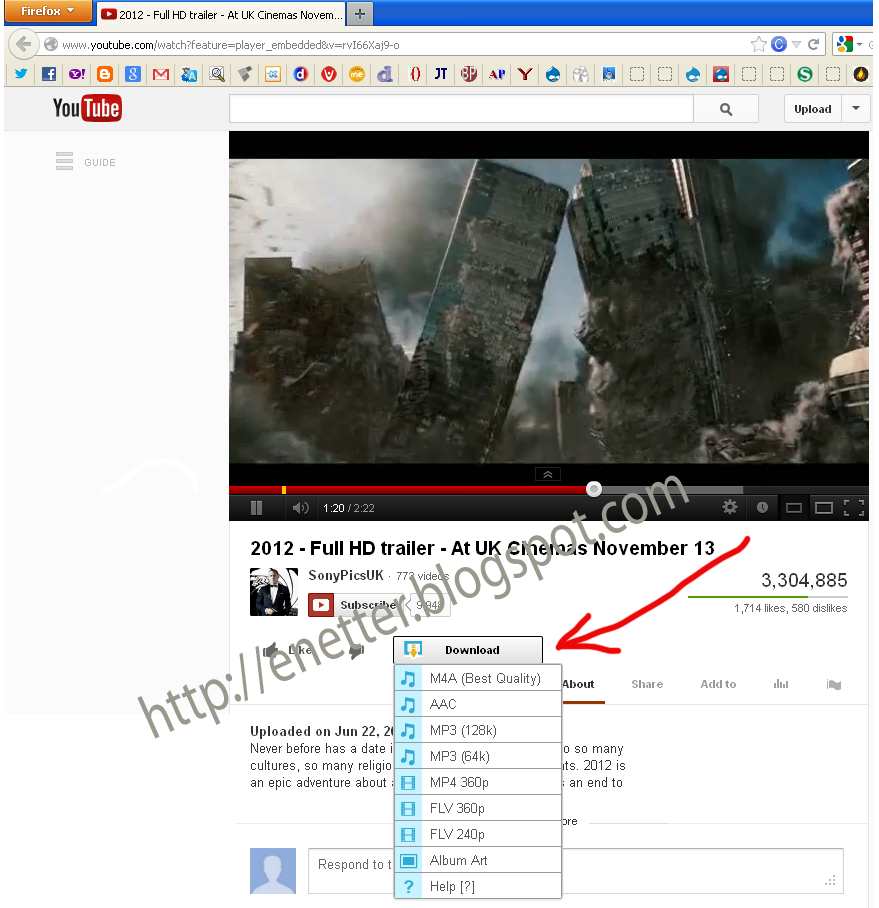Image resolution: width=879 pixels, height=908 pixels.
Task: Select FLV 360p download option
Action: 478,808
